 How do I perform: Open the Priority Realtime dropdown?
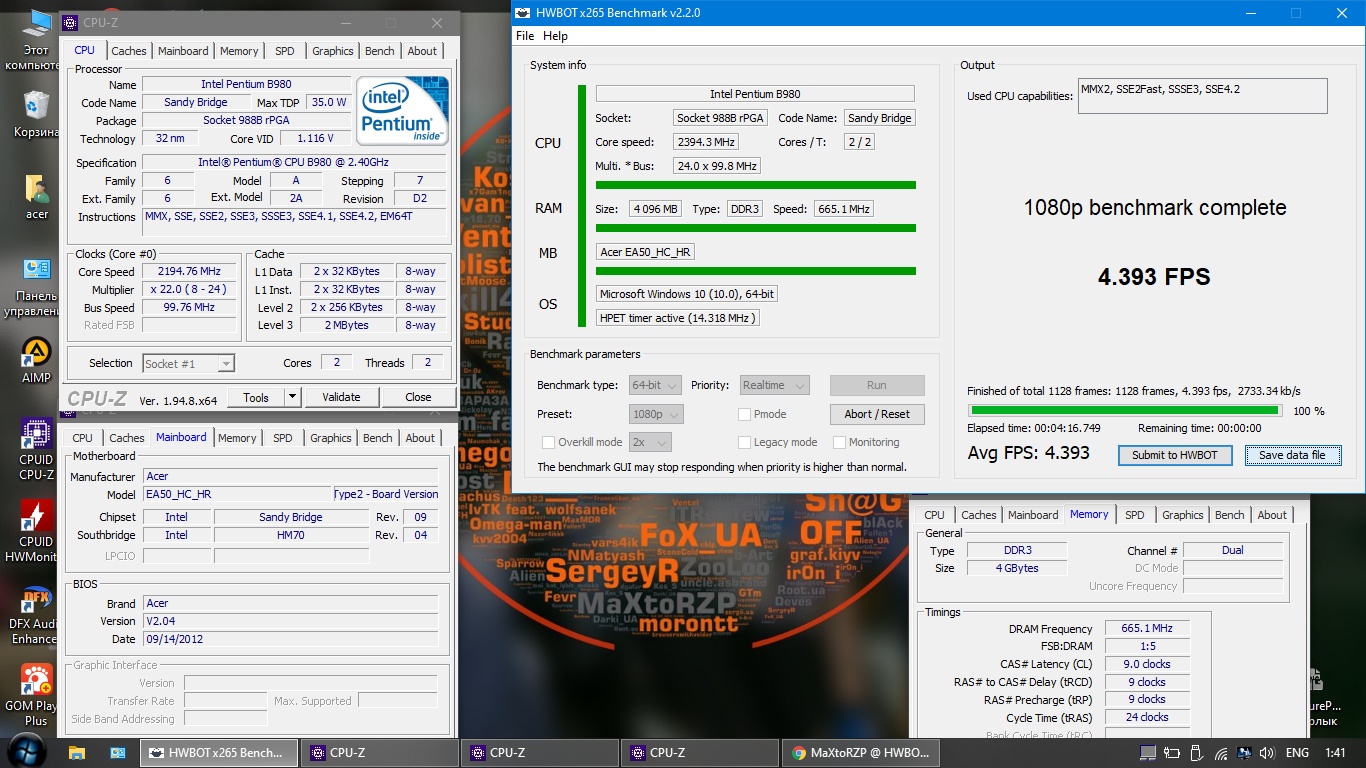(775, 385)
